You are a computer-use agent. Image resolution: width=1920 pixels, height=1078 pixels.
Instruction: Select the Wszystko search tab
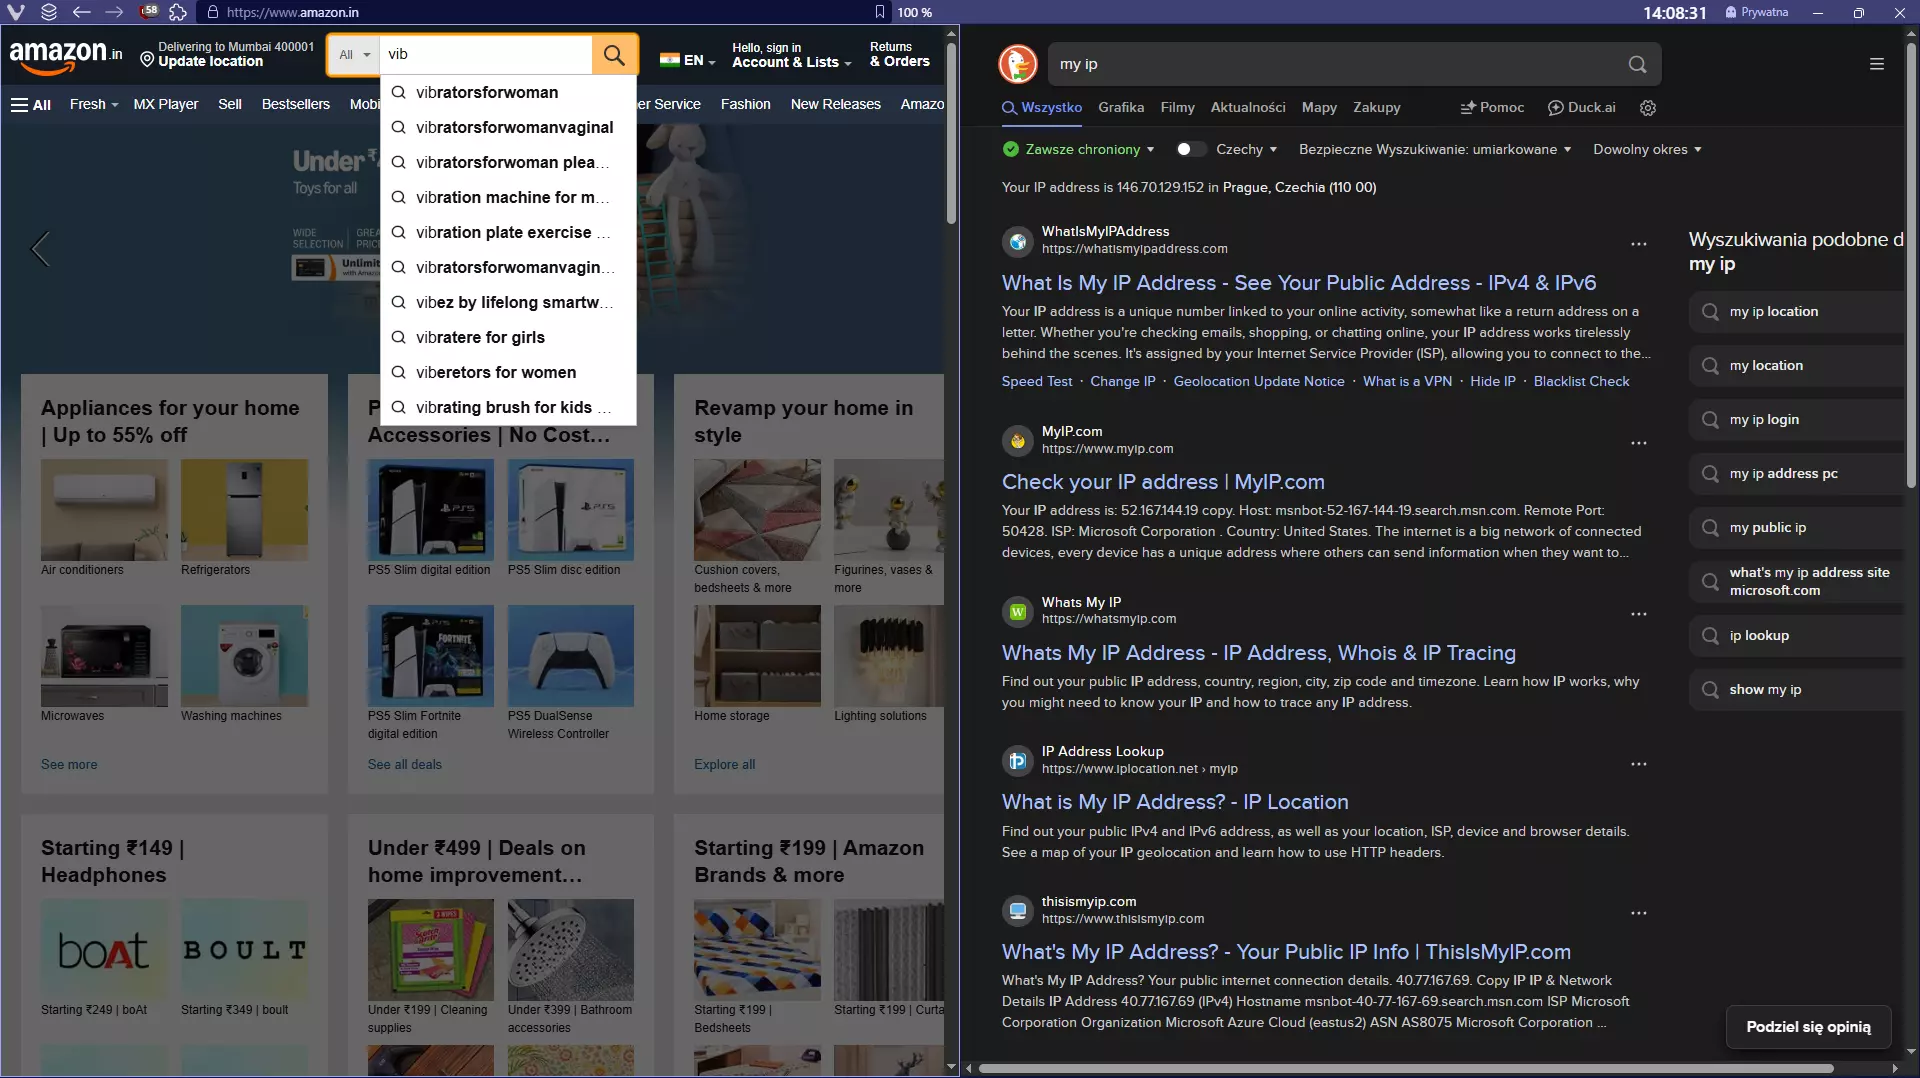pyautogui.click(x=1042, y=107)
